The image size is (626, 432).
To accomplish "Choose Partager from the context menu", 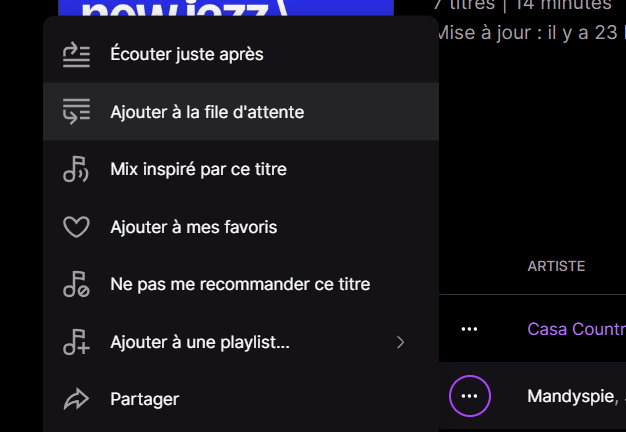I will 144,399.
